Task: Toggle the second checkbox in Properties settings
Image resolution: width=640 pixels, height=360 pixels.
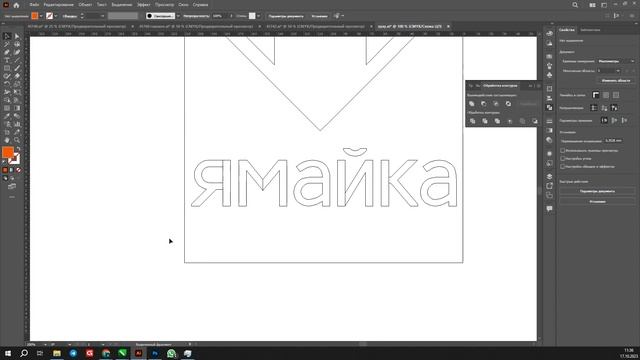Action: click(562, 158)
